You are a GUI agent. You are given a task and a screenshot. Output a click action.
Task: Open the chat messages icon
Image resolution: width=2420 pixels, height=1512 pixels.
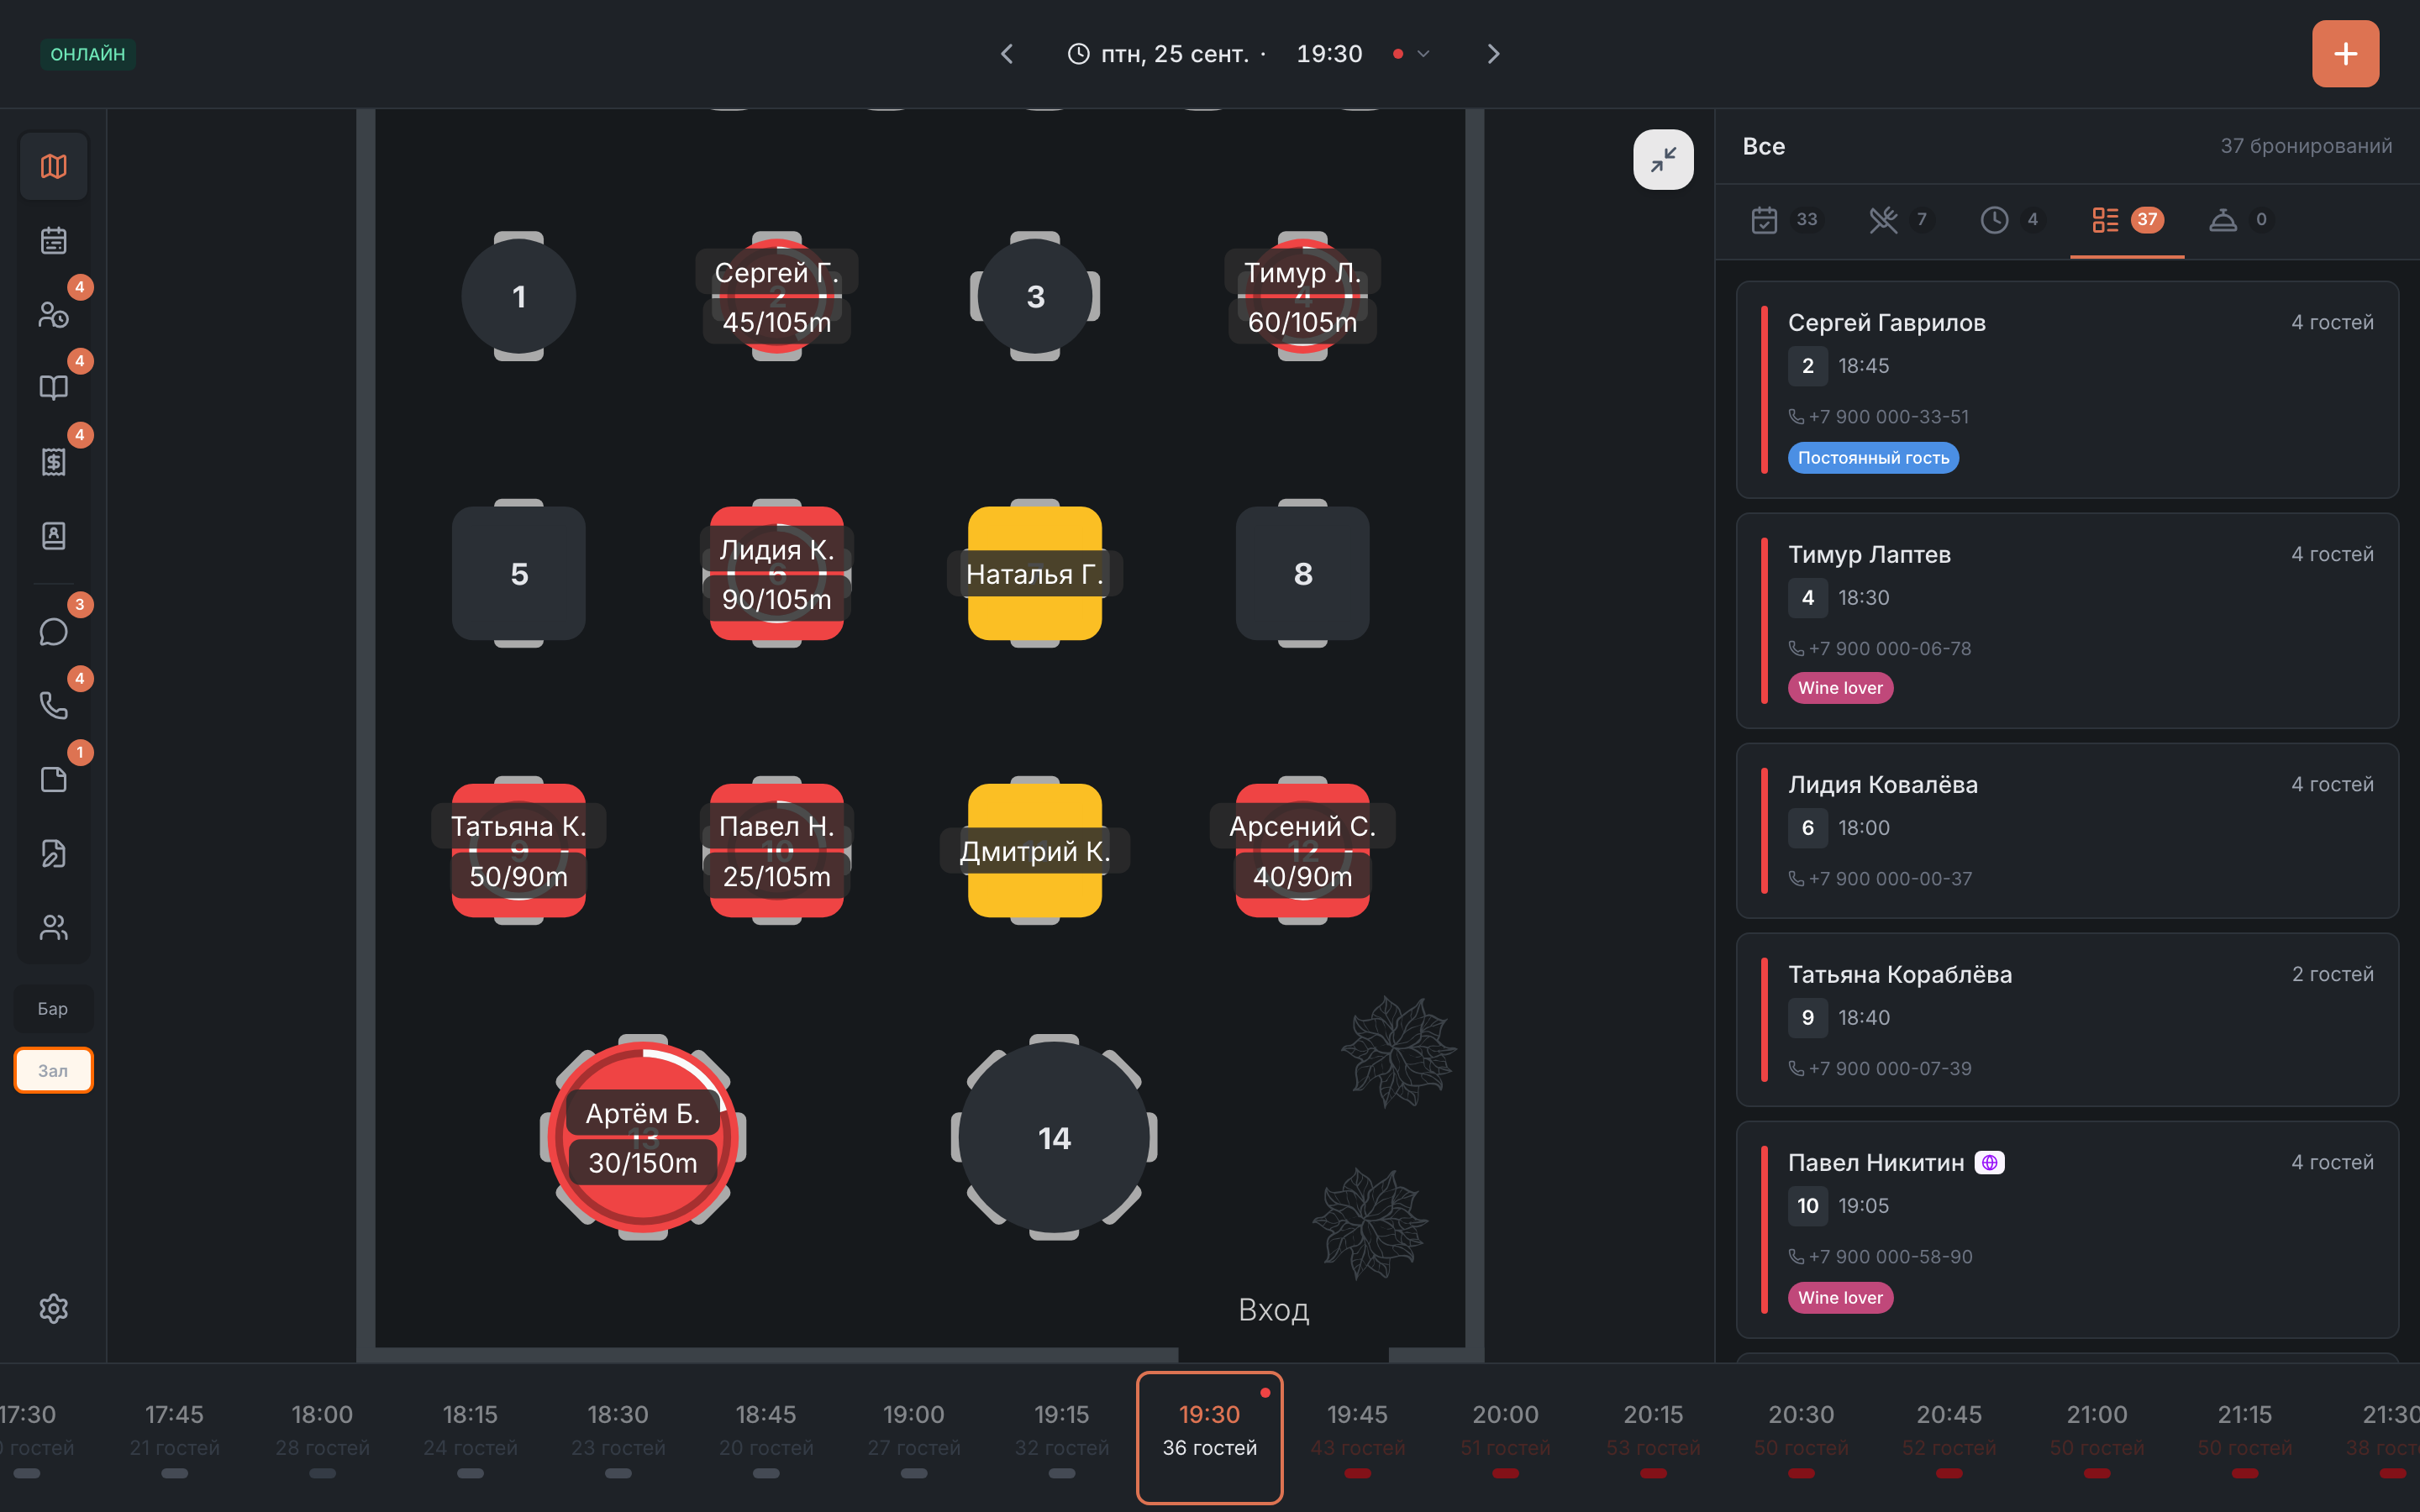(53, 632)
